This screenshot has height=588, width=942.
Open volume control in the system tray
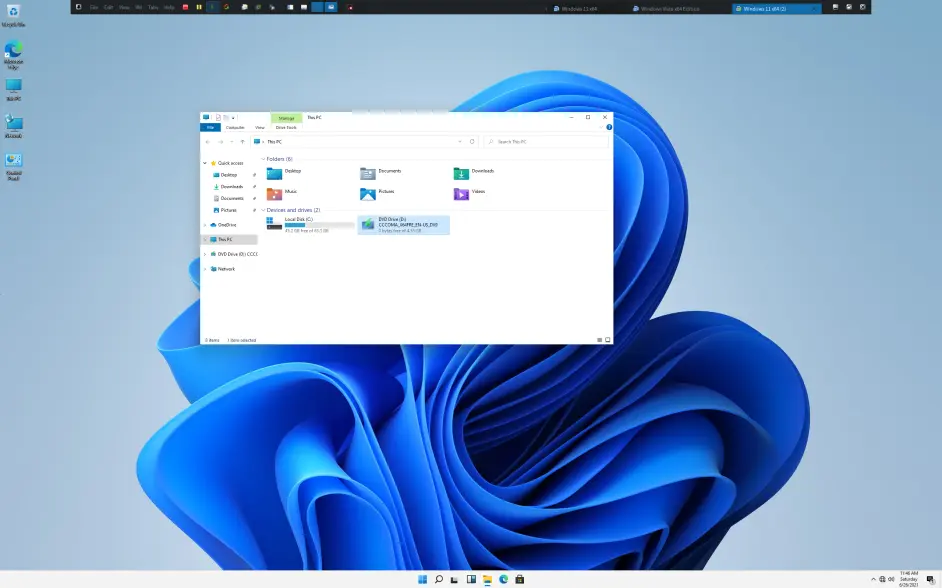891,580
